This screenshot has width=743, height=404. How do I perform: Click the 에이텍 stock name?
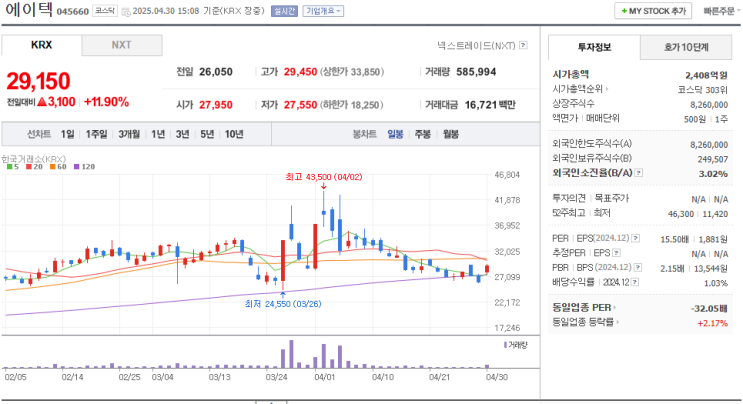click(29, 10)
